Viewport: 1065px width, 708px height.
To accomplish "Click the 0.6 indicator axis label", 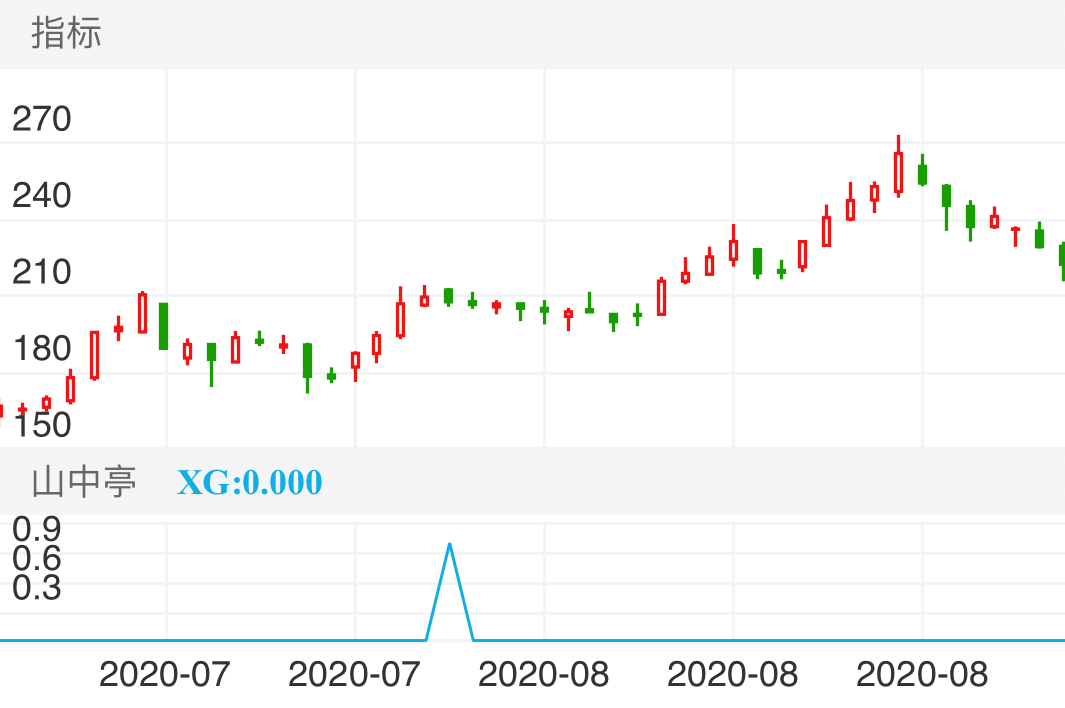I will click(x=37, y=559).
